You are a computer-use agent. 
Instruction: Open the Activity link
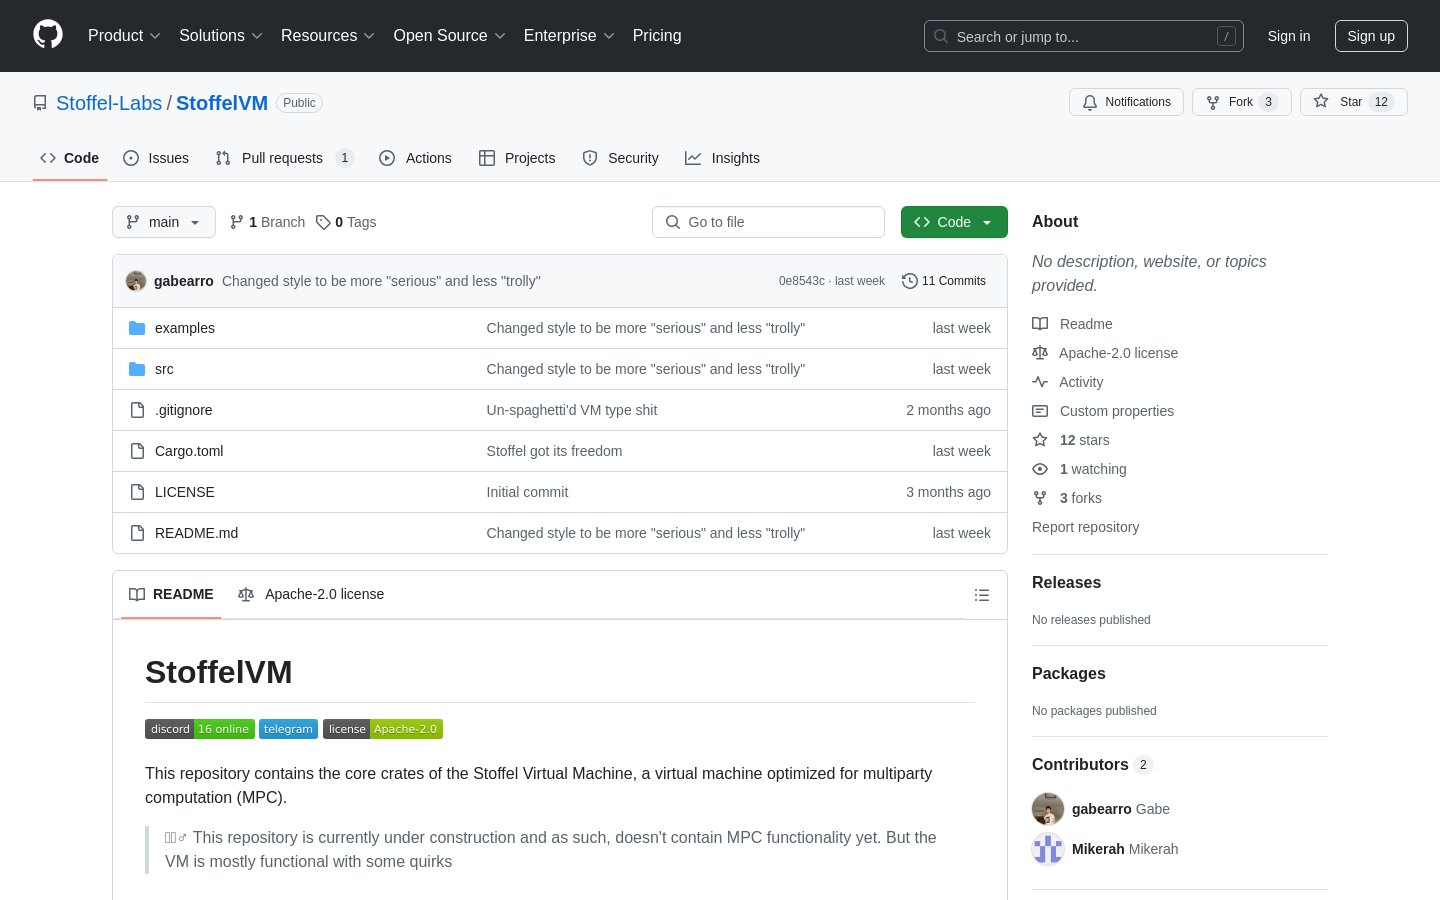click(1068, 382)
